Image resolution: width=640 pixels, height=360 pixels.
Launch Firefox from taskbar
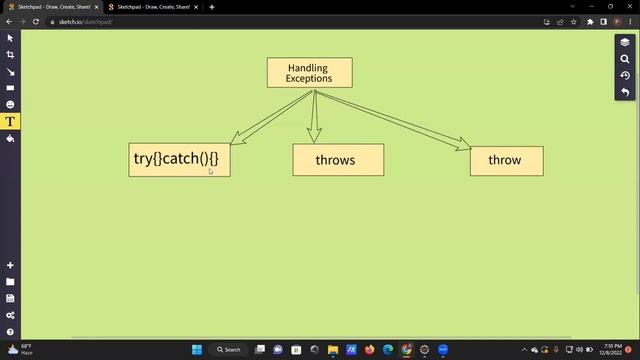point(369,350)
